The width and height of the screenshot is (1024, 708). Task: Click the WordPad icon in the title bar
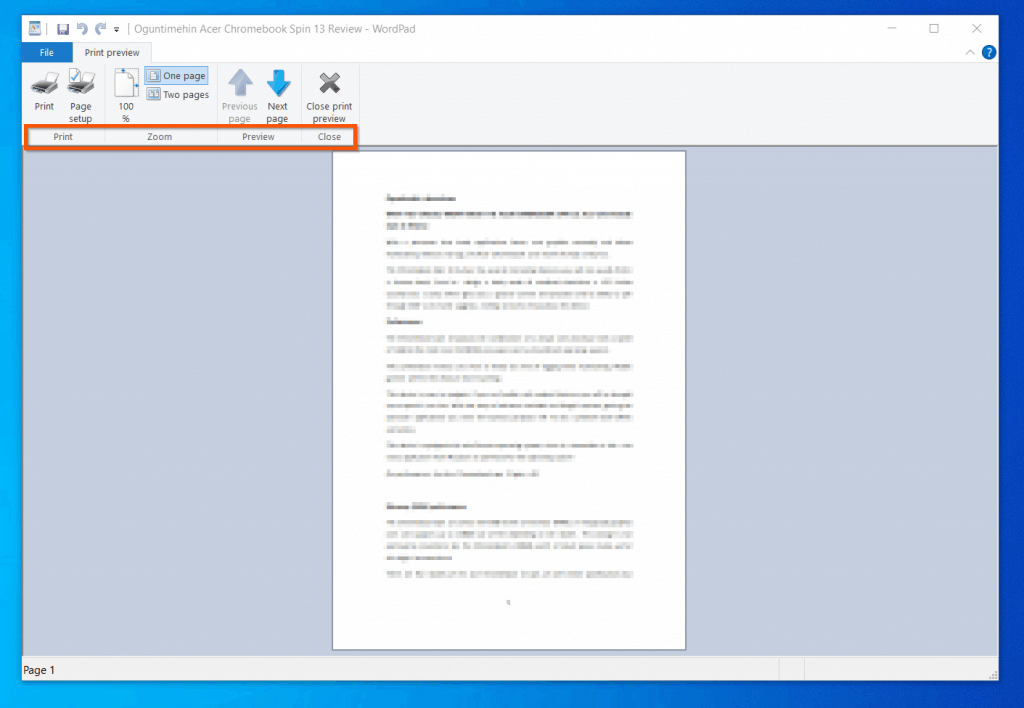pos(33,28)
